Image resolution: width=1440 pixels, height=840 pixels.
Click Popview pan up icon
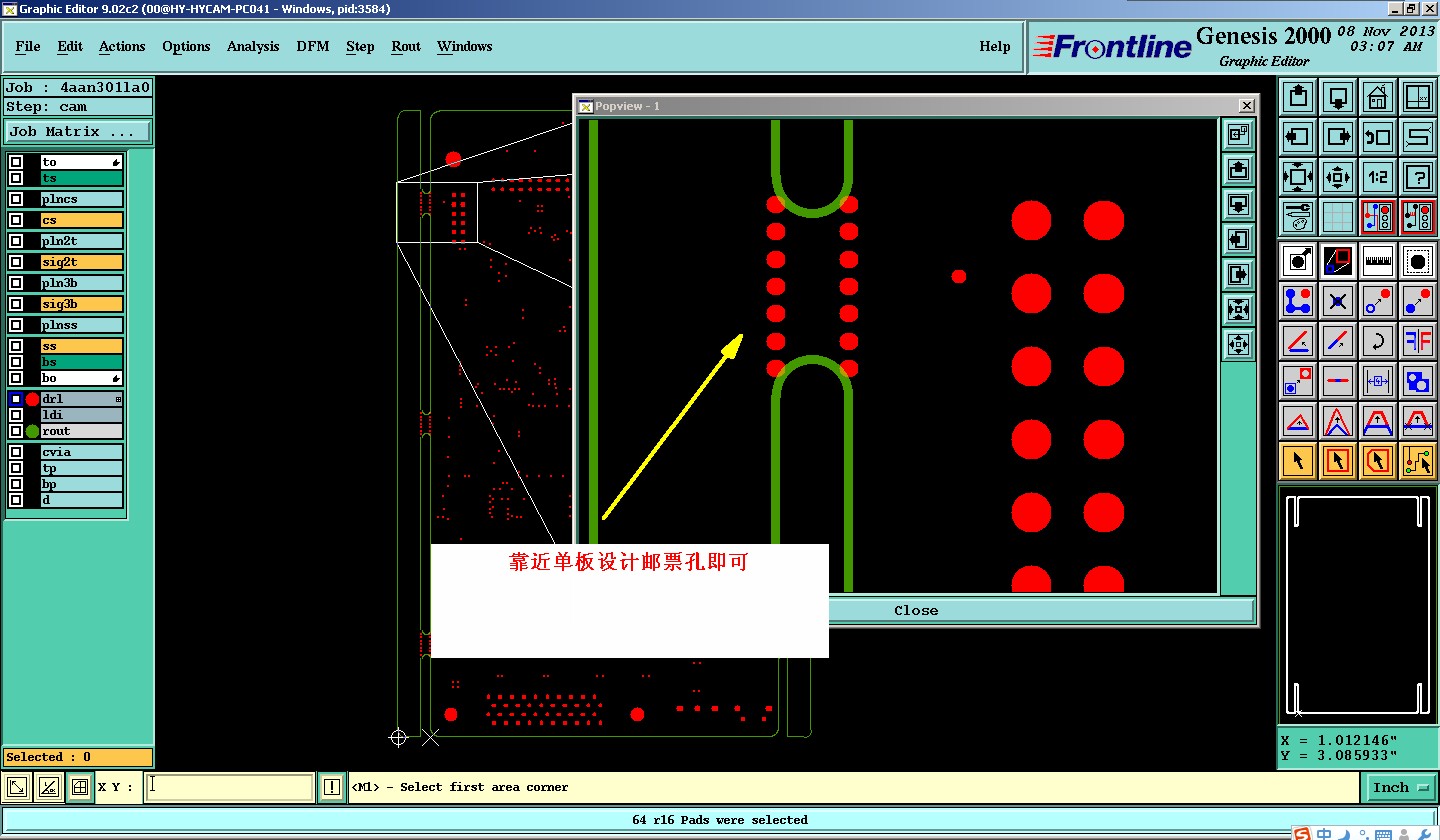(1238, 169)
